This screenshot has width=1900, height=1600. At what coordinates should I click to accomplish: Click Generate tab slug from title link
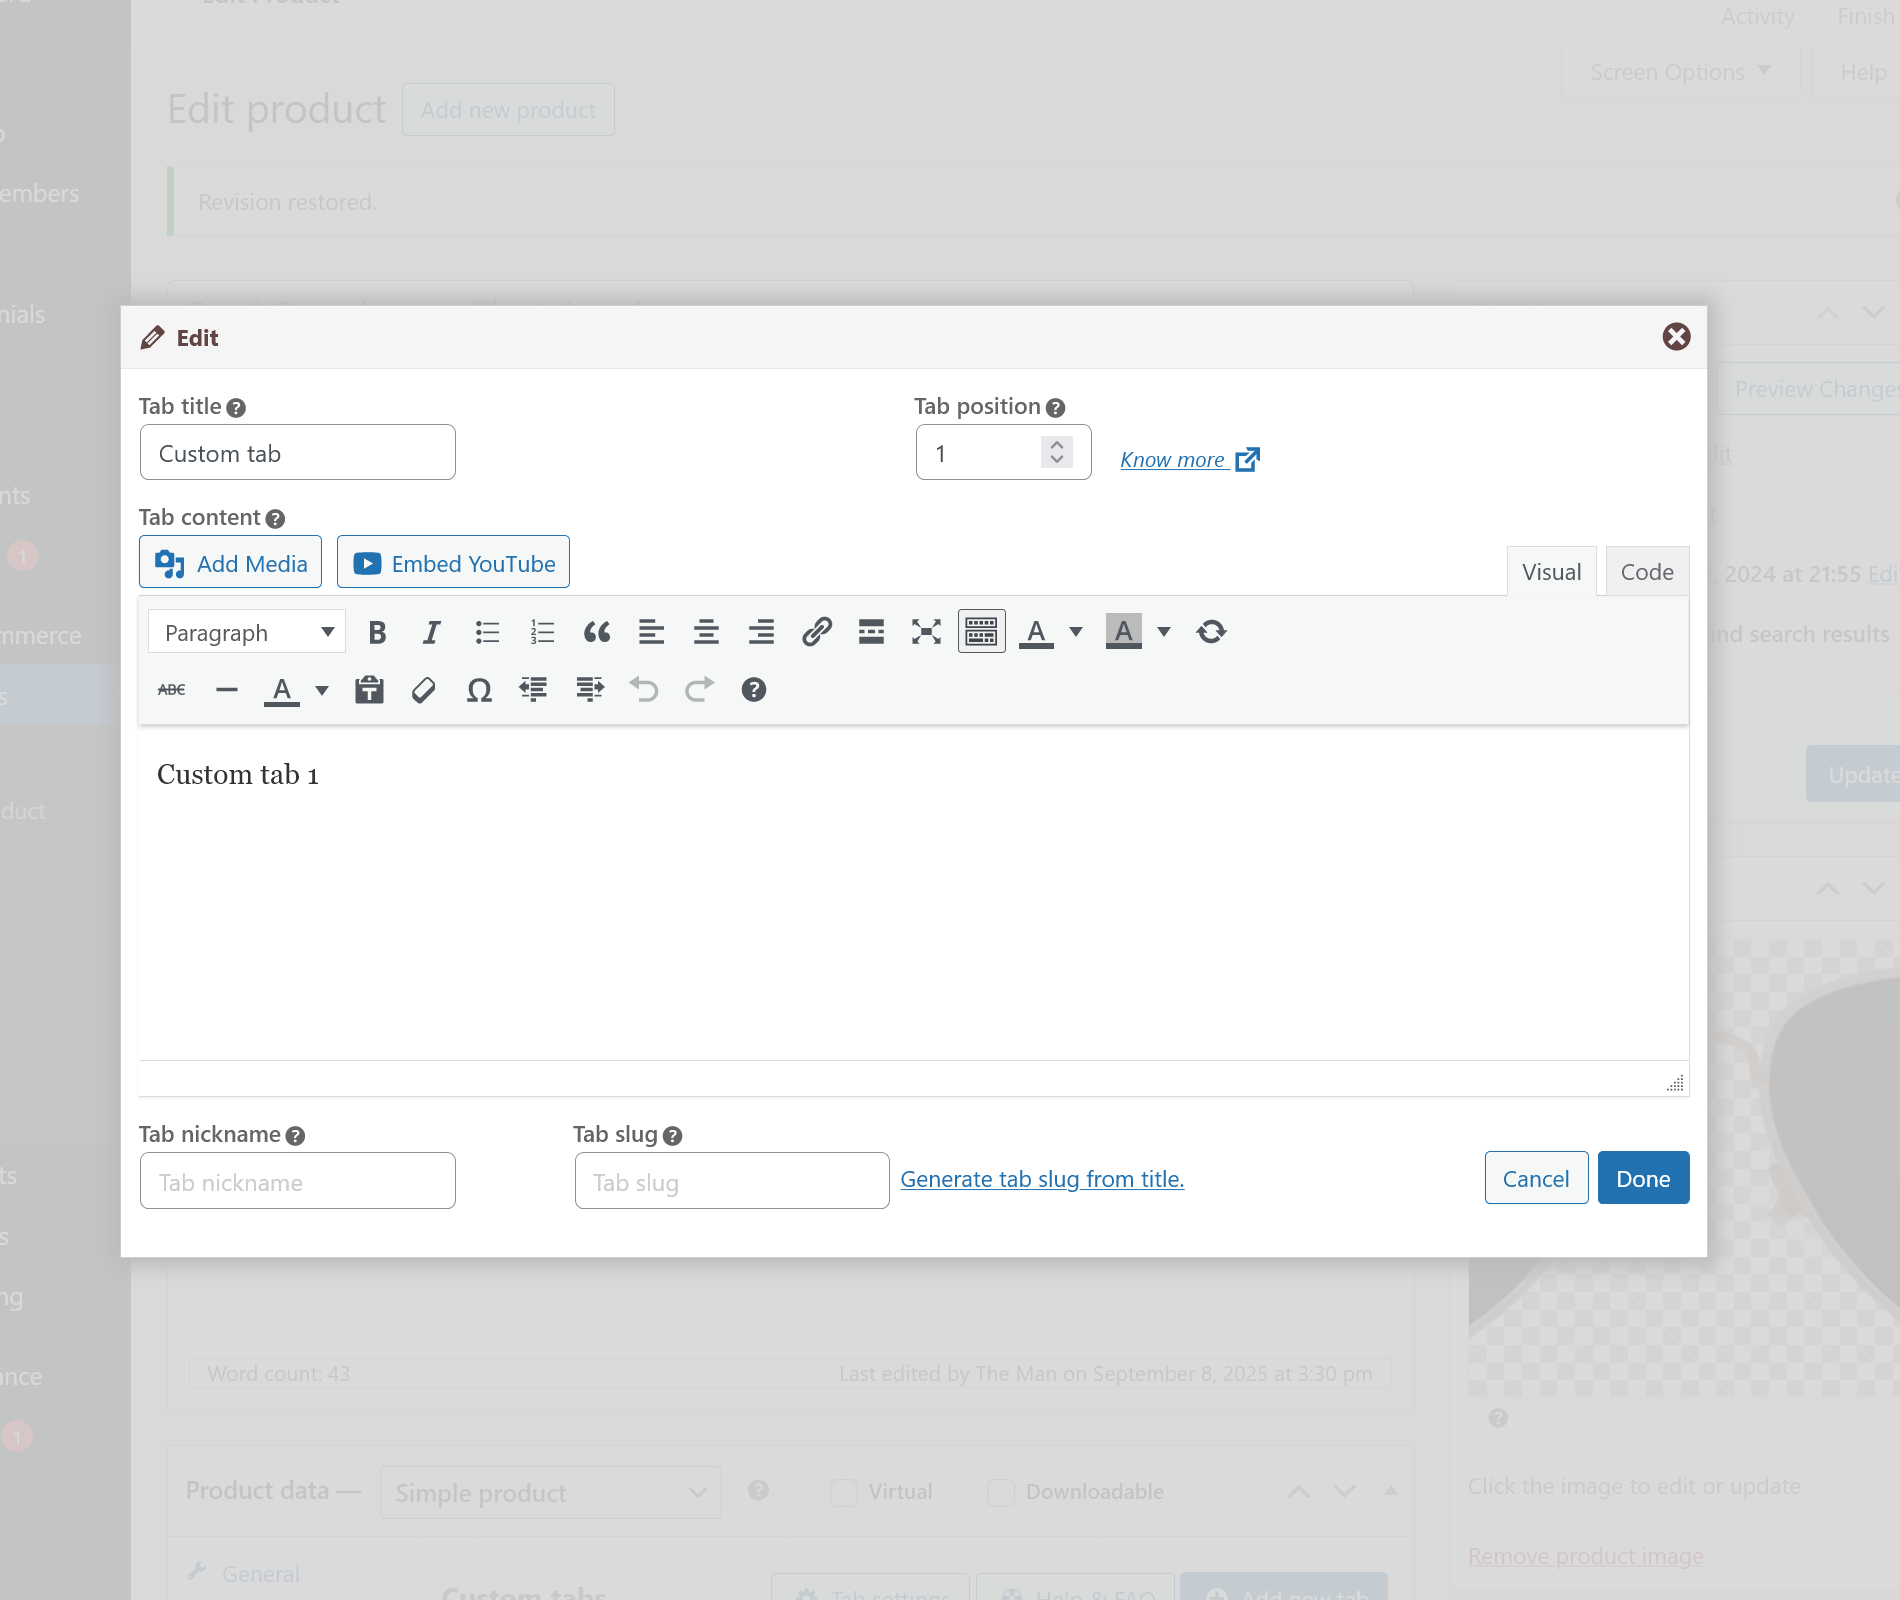pos(1042,1179)
